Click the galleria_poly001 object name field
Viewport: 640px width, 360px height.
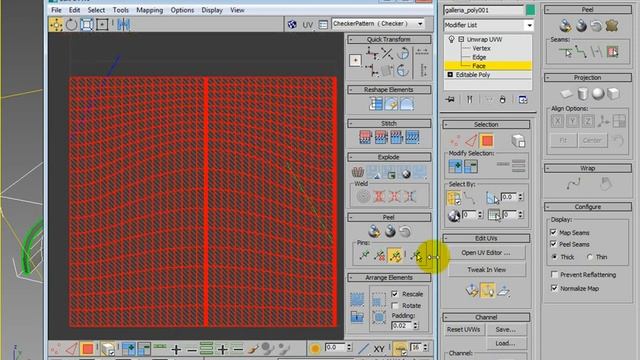(x=484, y=10)
